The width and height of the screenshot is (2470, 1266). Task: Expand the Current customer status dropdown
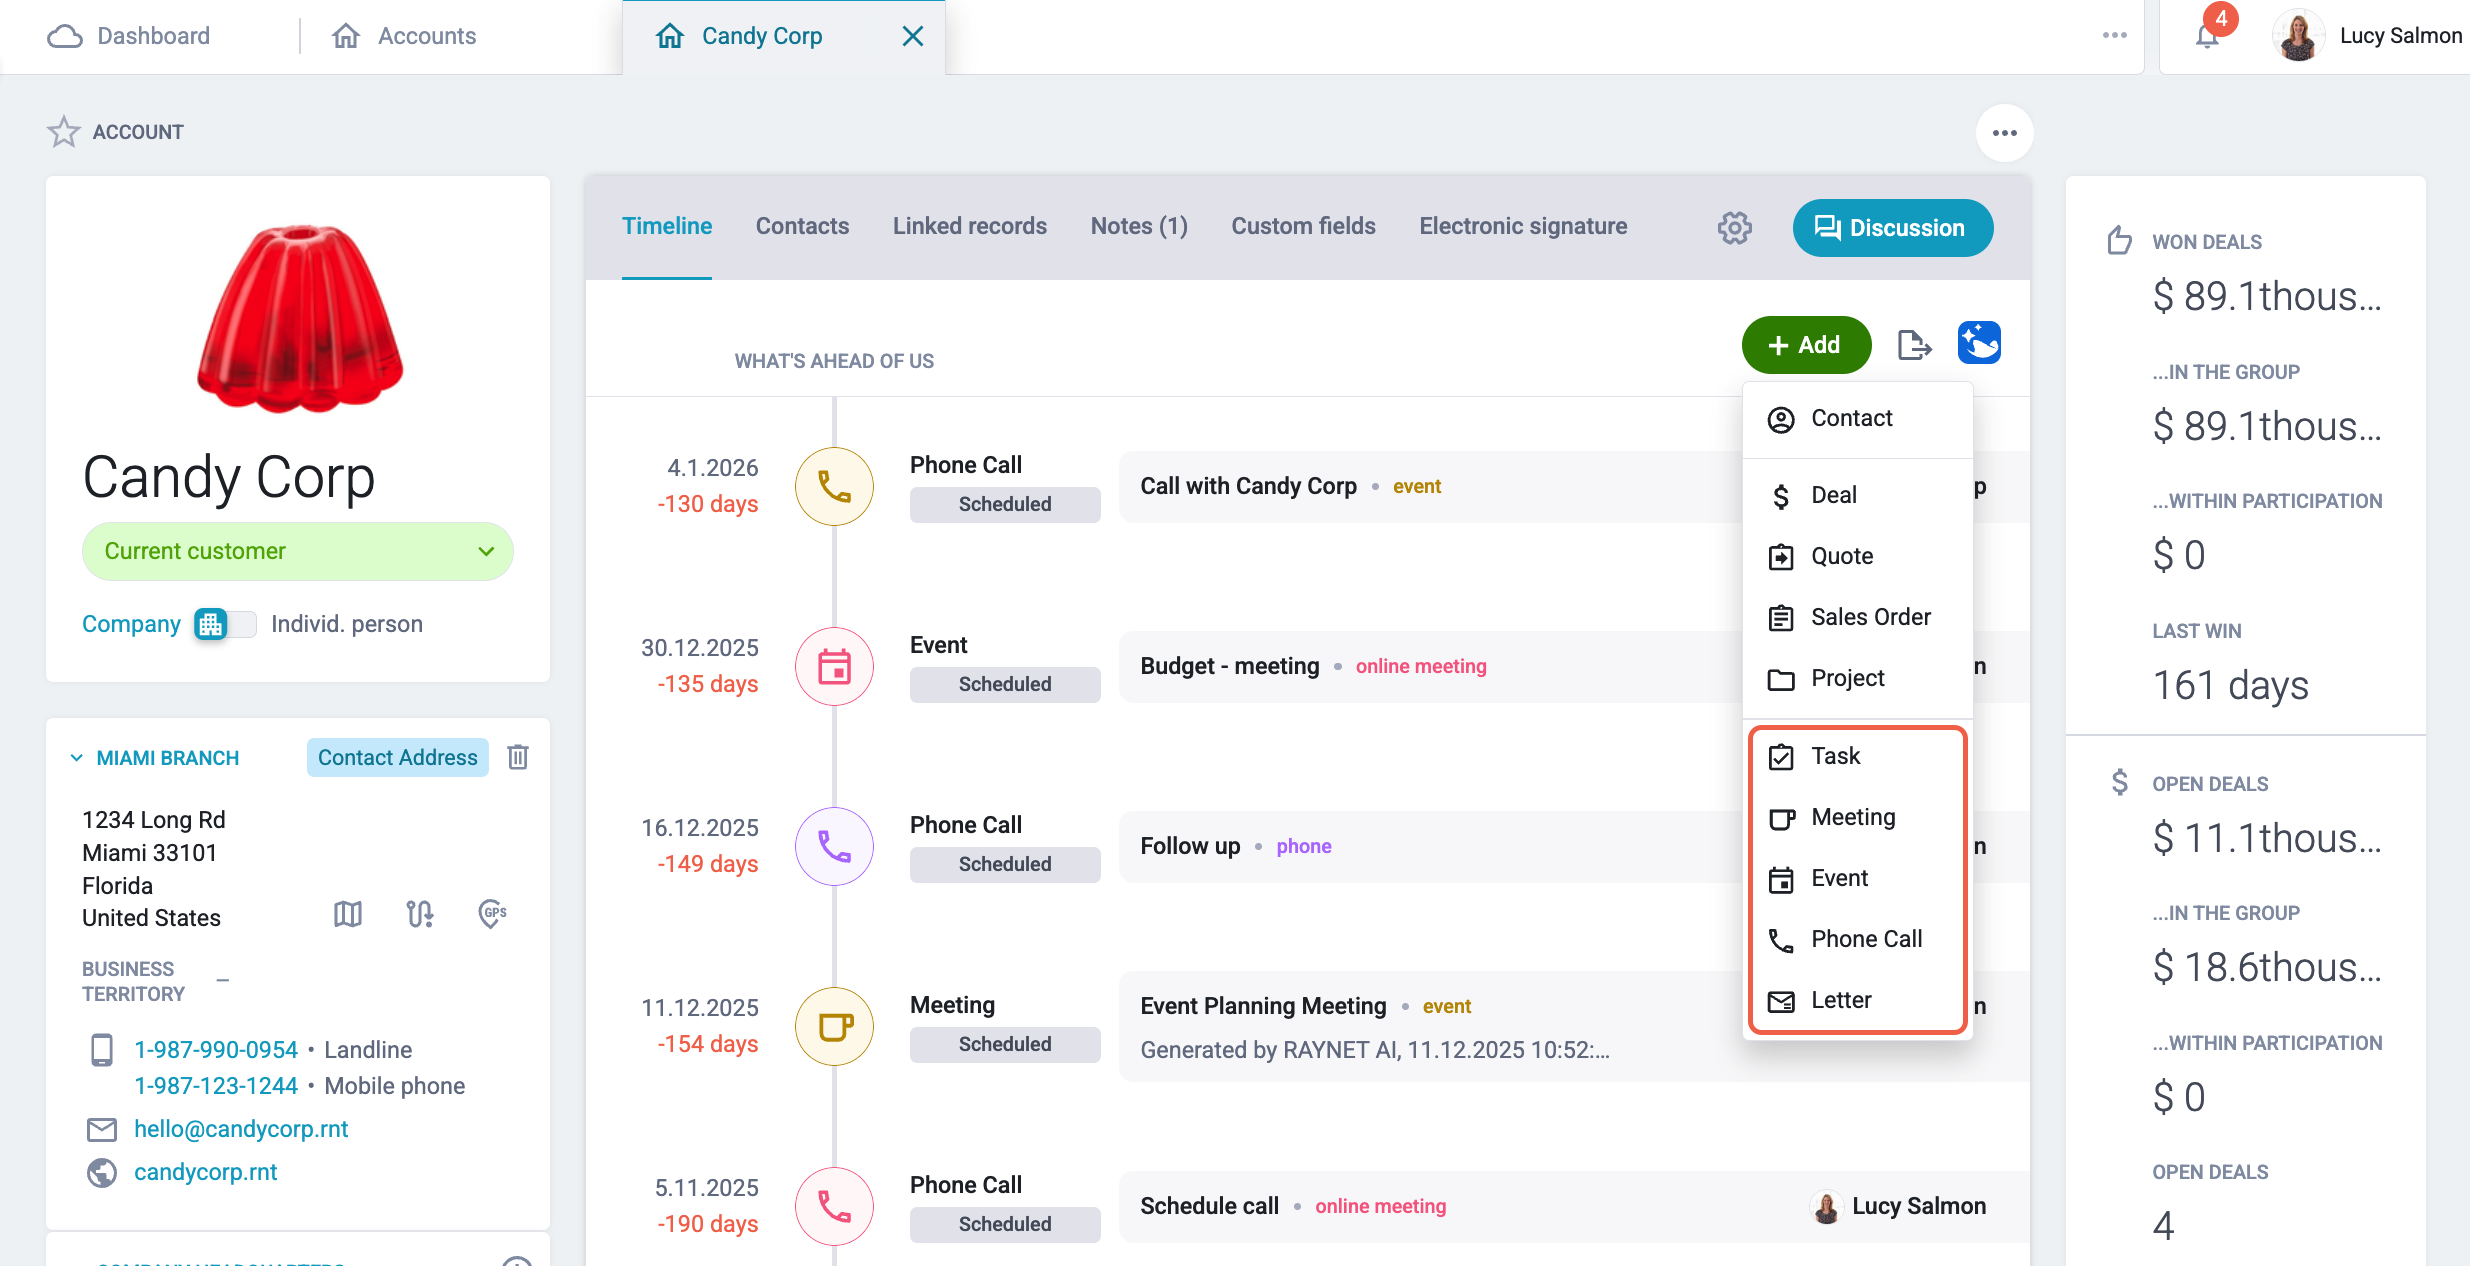[x=298, y=551]
